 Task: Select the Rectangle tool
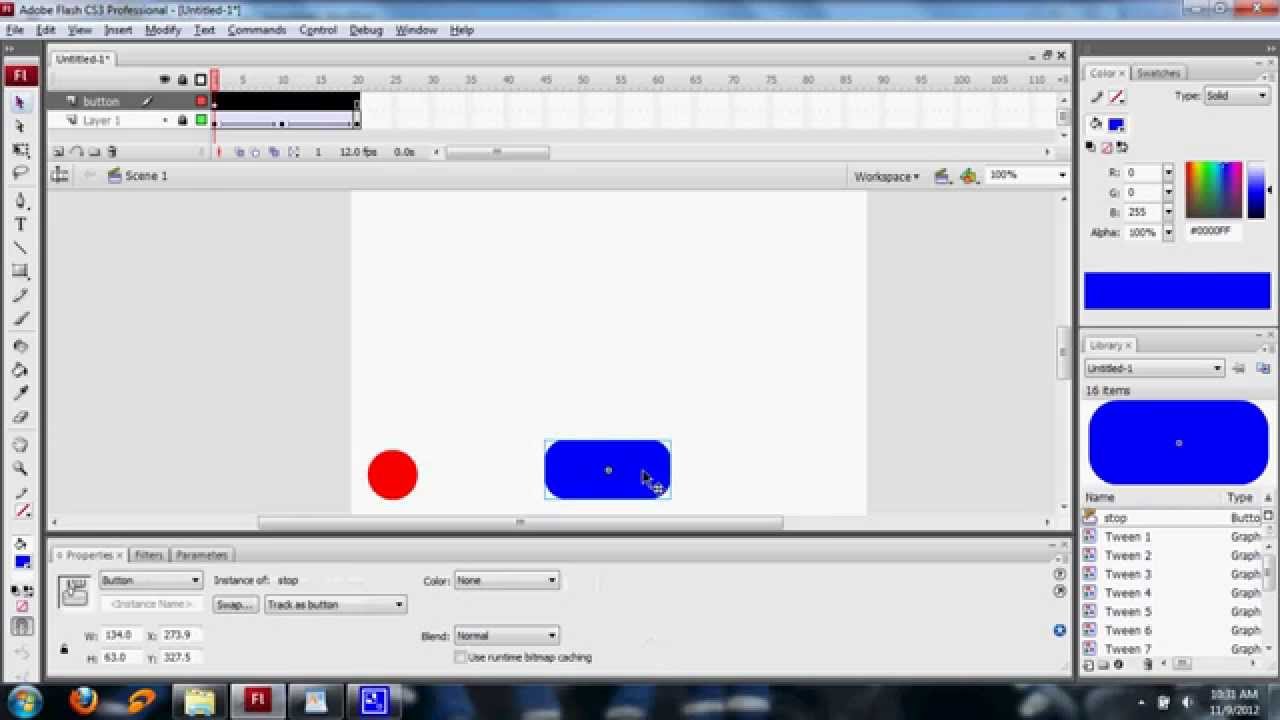pos(20,271)
